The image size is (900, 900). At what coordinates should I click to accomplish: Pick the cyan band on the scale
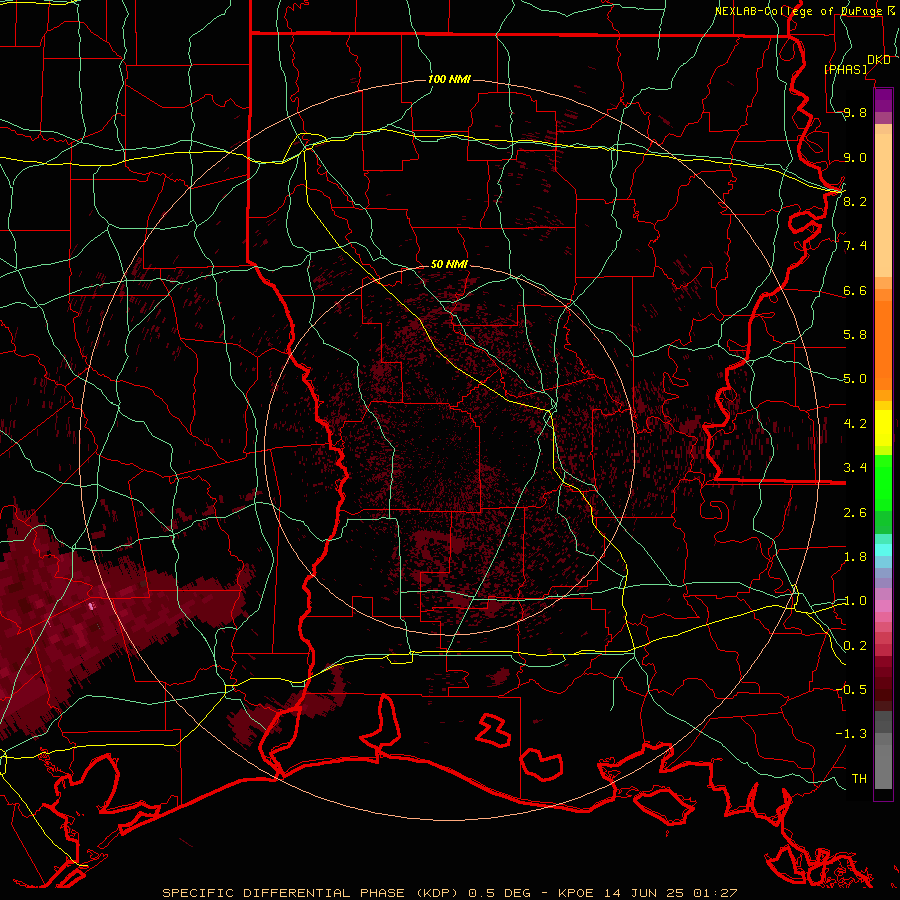[883, 549]
